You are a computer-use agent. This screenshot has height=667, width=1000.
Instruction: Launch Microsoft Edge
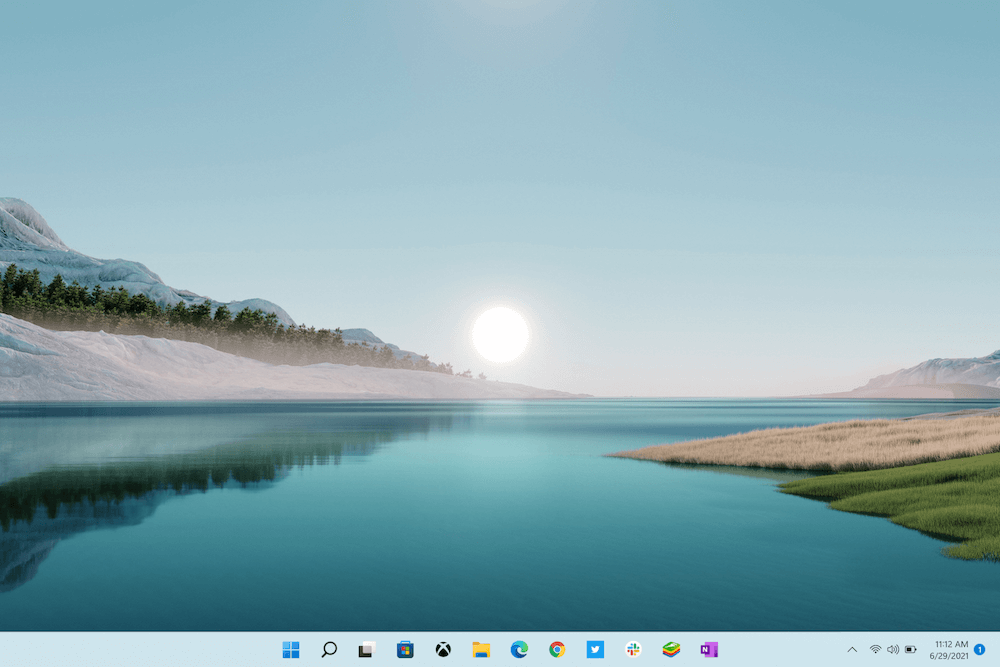tap(517, 650)
